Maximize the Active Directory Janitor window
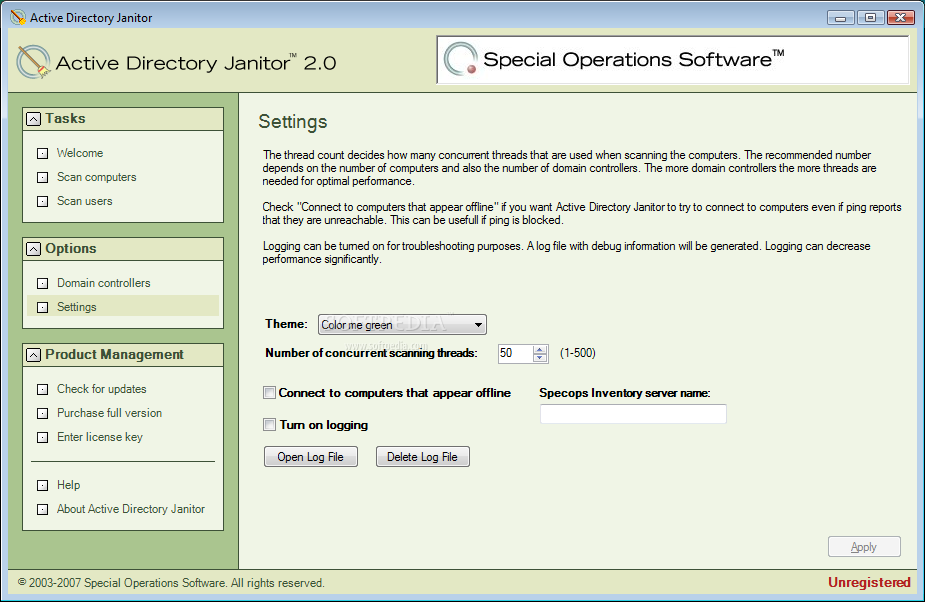 click(x=870, y=18)
